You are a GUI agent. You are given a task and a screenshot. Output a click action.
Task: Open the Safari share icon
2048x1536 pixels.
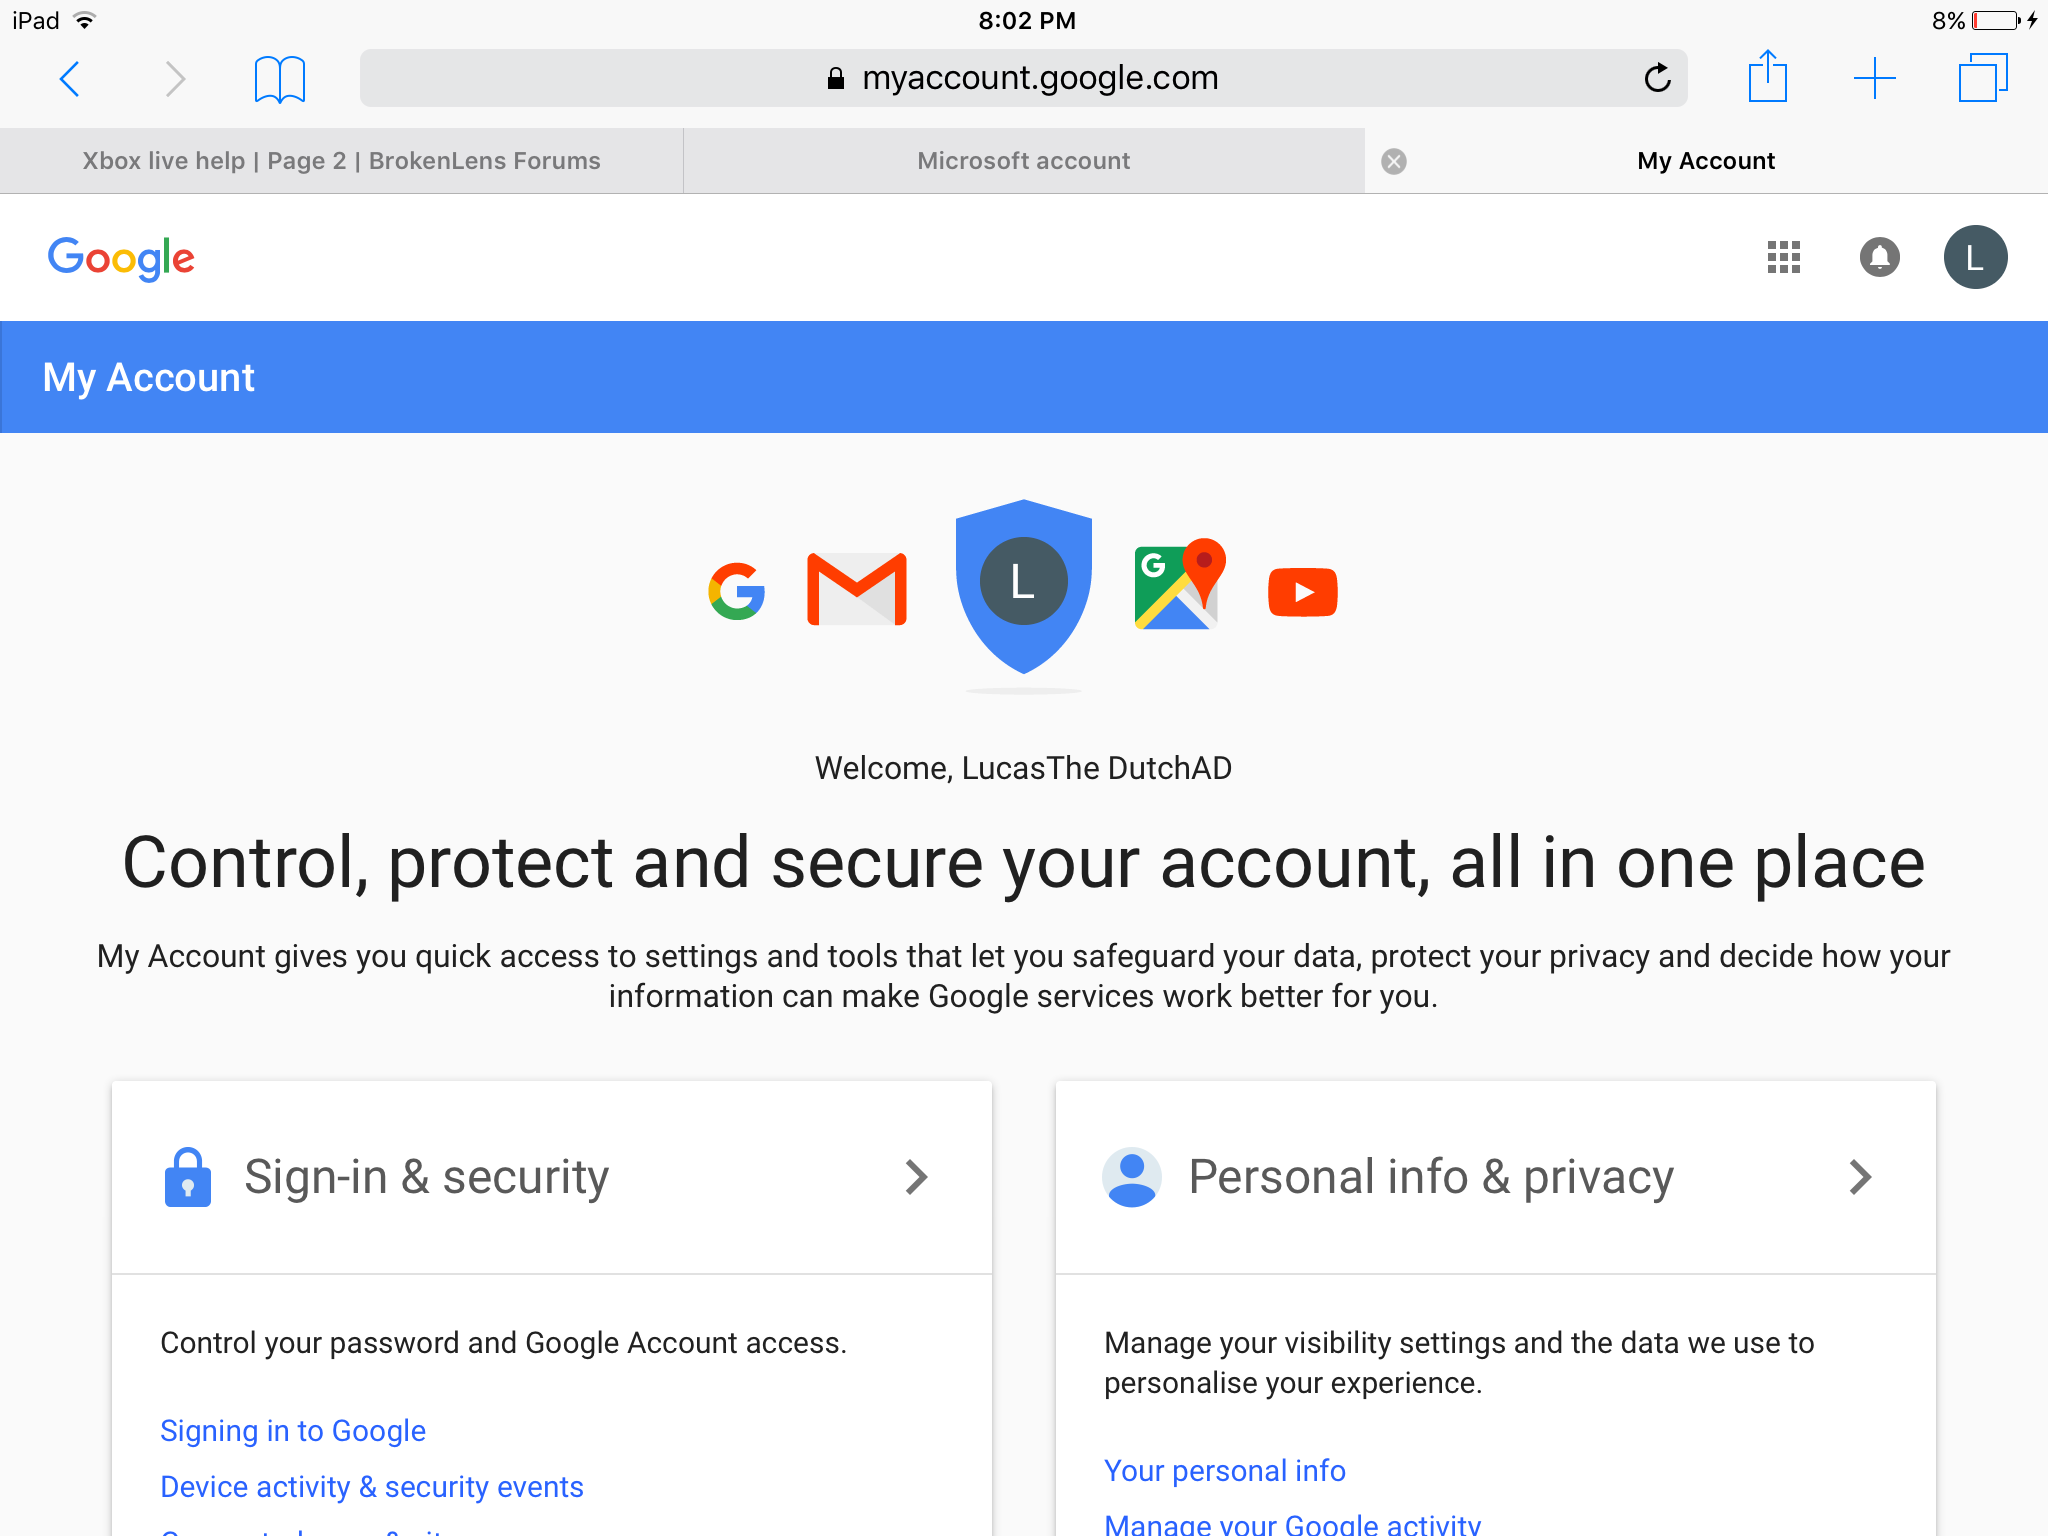pyautogui.click(x=1767, y=76)
